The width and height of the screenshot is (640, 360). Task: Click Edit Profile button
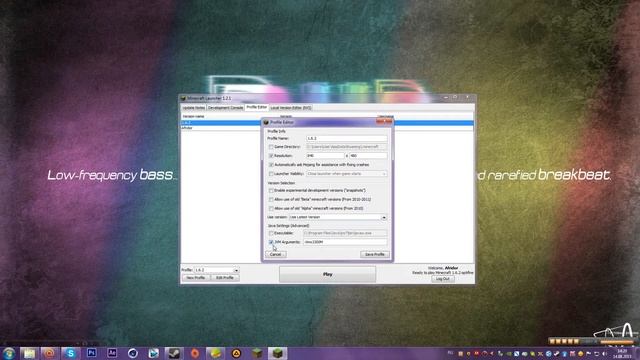(x=224, y=278)
